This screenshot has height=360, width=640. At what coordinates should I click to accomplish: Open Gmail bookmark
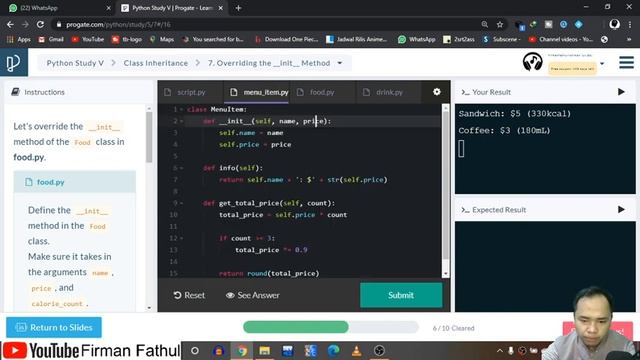click(x=51, y=39)
